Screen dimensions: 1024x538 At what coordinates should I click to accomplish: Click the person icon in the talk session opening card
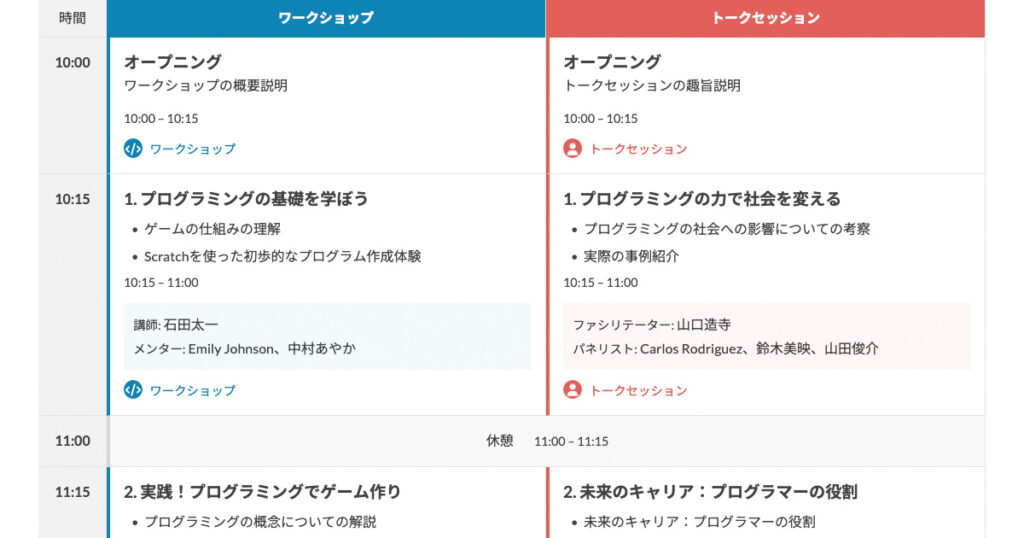point(572,149)
